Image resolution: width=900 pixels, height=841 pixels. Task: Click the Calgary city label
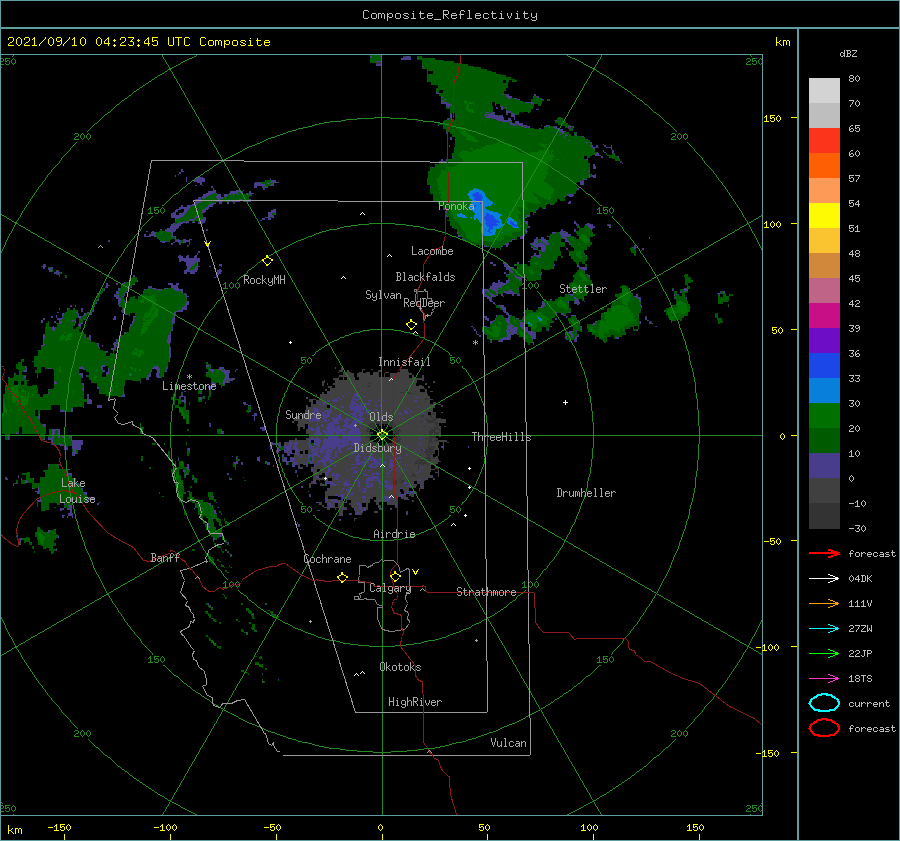coord(390,588)
